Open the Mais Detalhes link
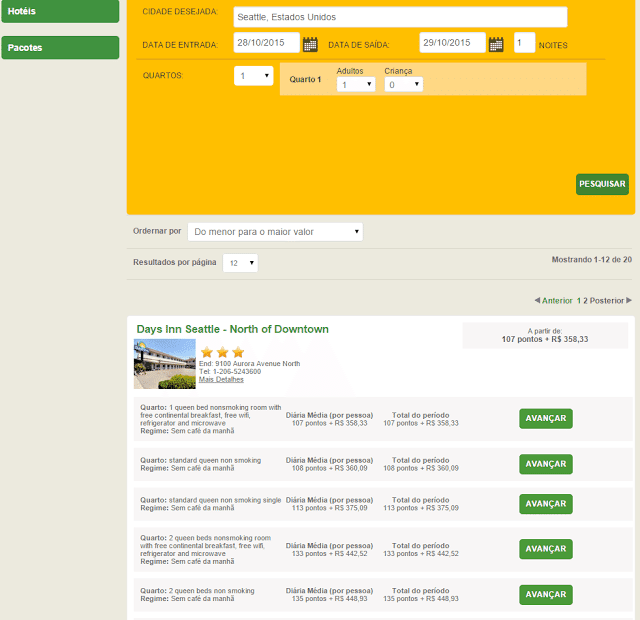Image resolution: width=640 pixels, height=620 pixels. [x=221, y=379]
